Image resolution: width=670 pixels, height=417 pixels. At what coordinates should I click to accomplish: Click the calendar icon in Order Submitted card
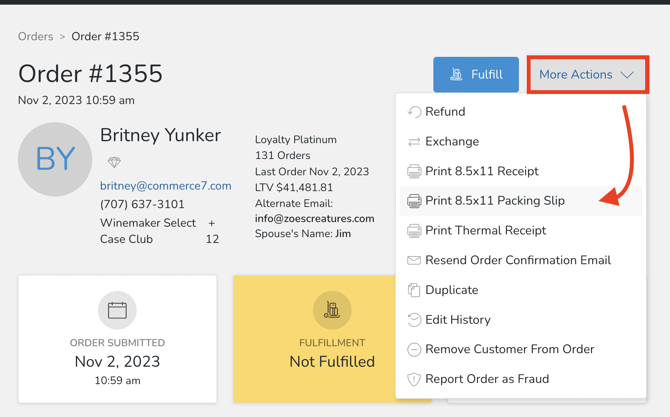click(117, 310)
